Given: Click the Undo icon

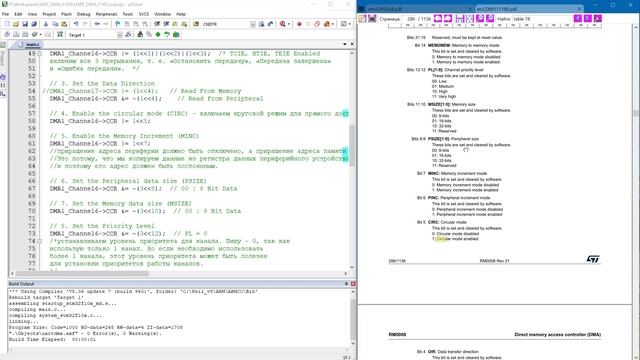Looking at the screenshot, I should (x=76, y=24).
